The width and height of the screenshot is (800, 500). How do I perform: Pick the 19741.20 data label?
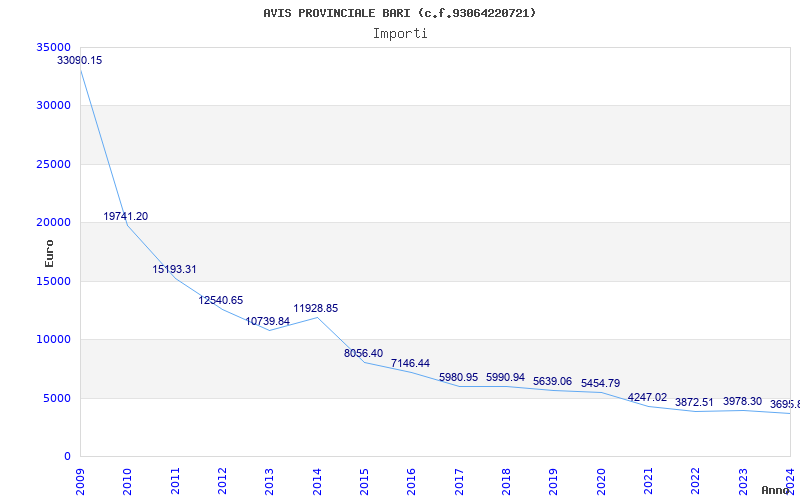[x=126, y=216]
